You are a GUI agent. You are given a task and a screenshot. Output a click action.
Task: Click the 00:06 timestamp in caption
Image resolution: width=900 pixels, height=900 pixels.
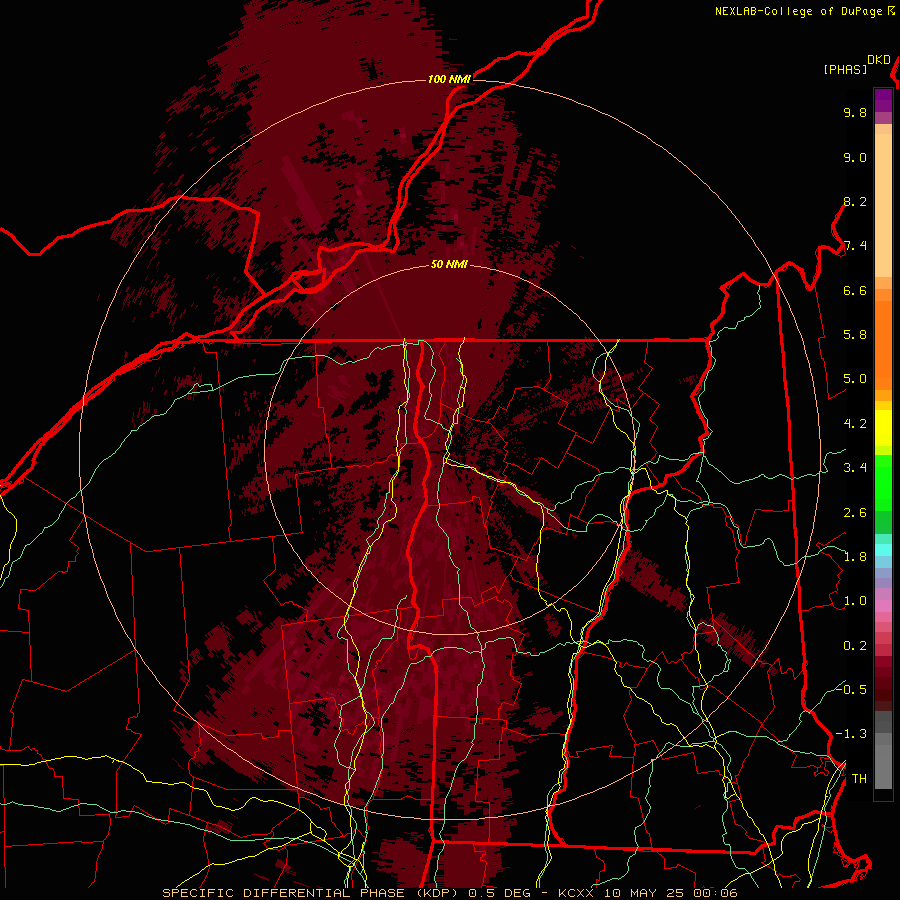(x=715, y=893)
